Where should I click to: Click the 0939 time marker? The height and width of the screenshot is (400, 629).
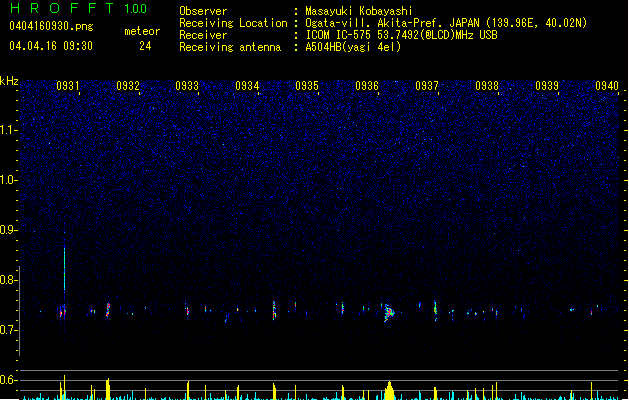point(547,86)
